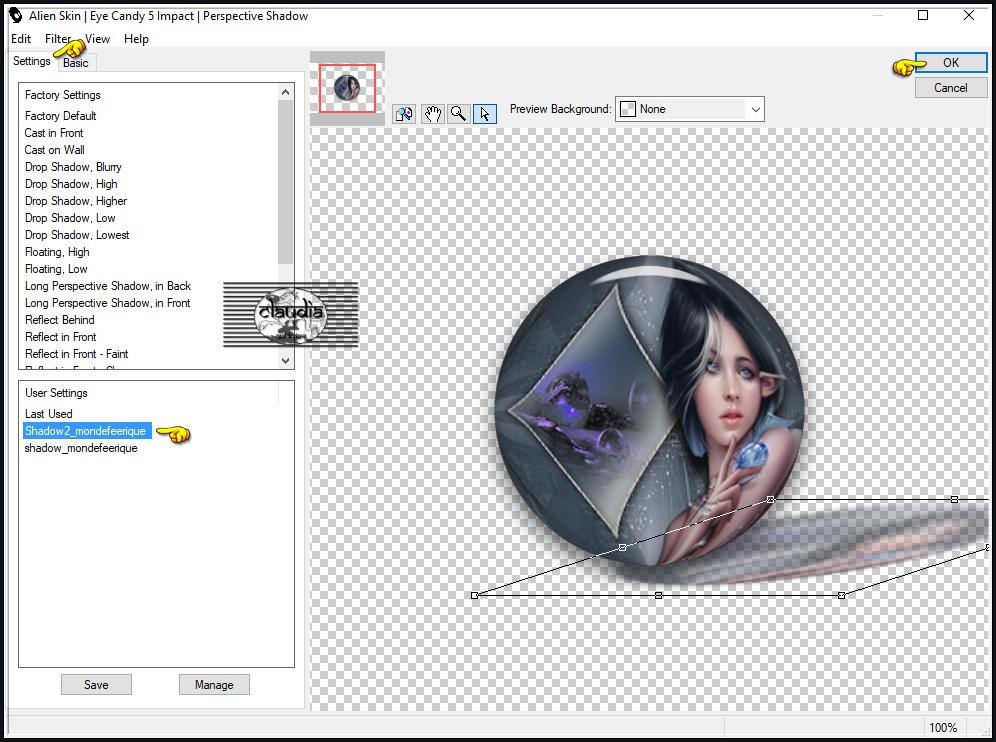
Task: Click the Factory Settings scroll up arrow
Action: pos(286,92)
